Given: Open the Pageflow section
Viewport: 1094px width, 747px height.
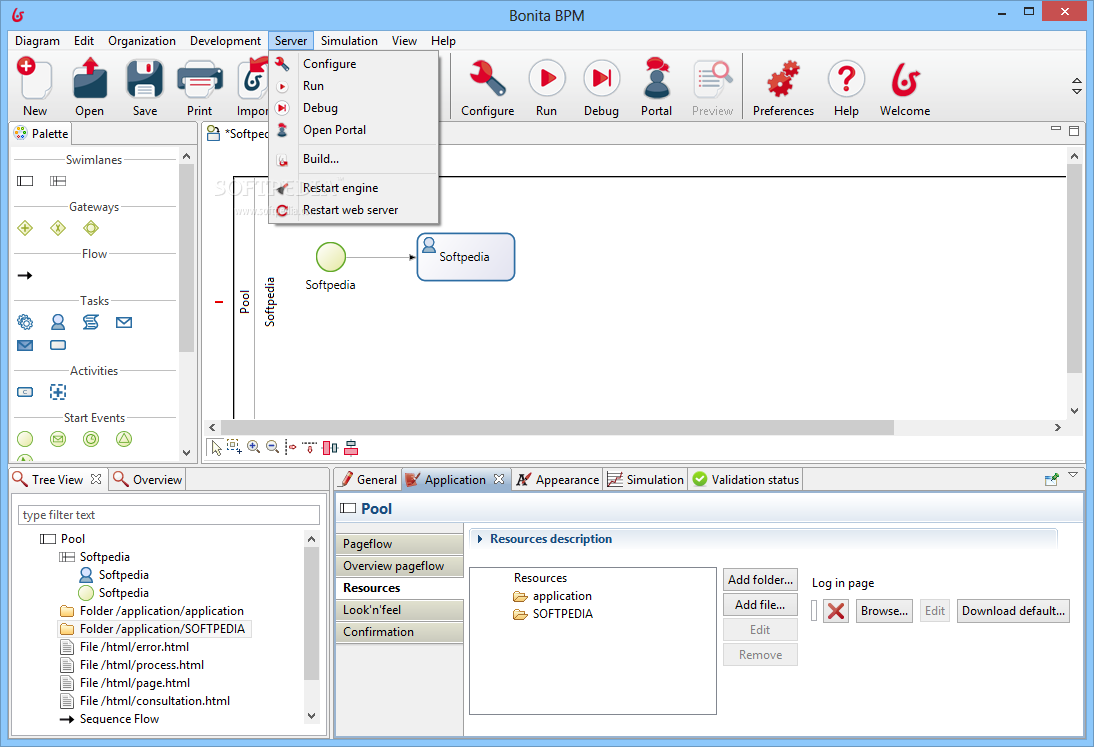Looking at the screenshot, I should tap(400, 544).
